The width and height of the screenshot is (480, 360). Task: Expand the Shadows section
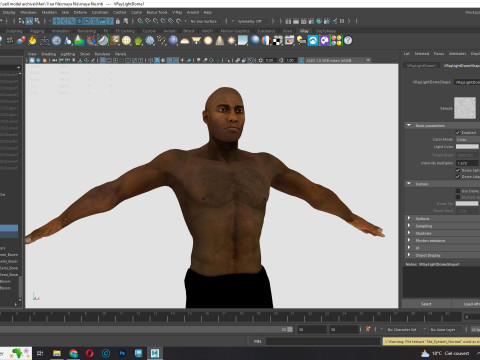pos(409,233)
